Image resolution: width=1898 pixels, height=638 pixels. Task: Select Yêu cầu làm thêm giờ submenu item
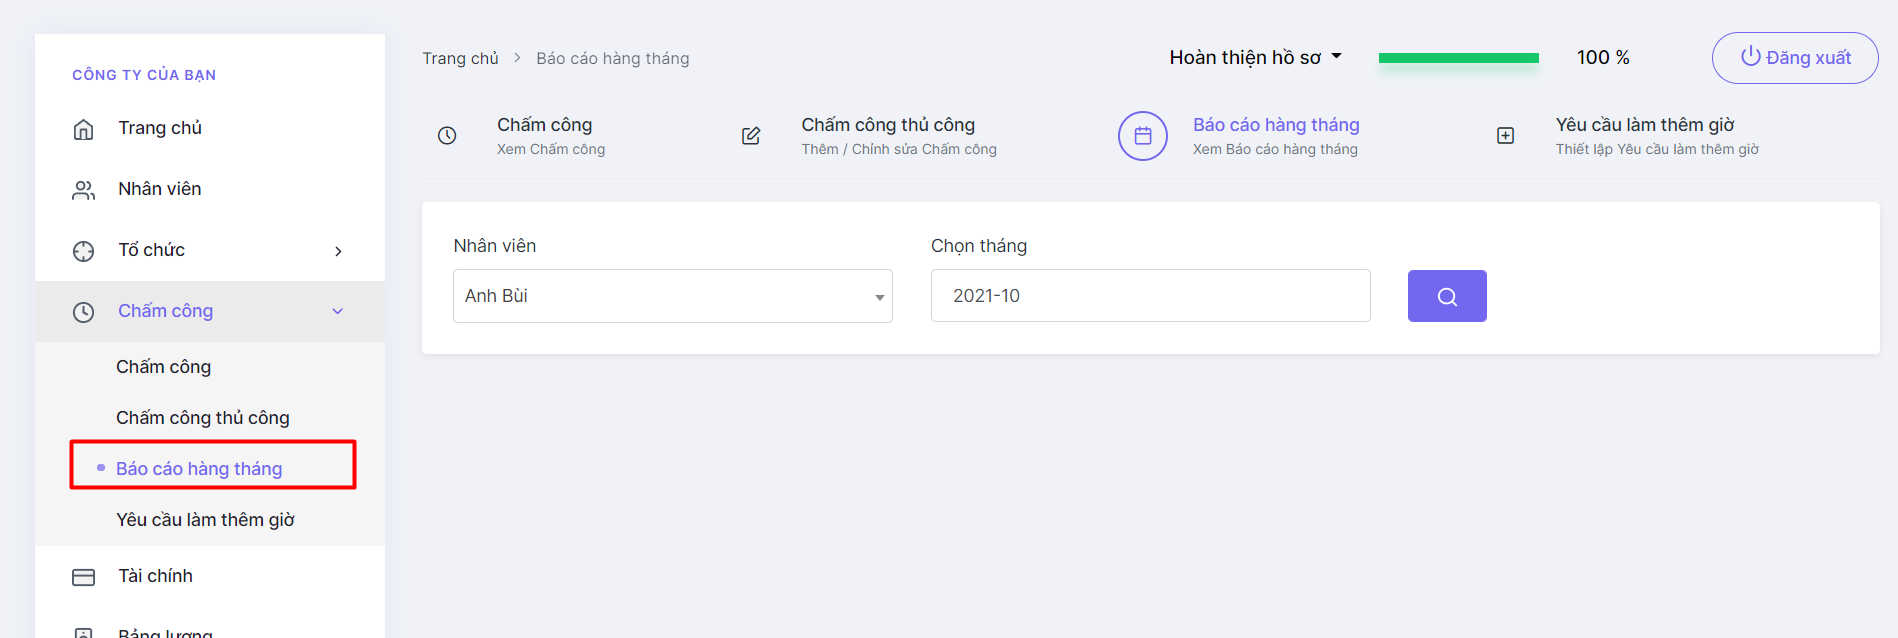[x=205, y=520]
